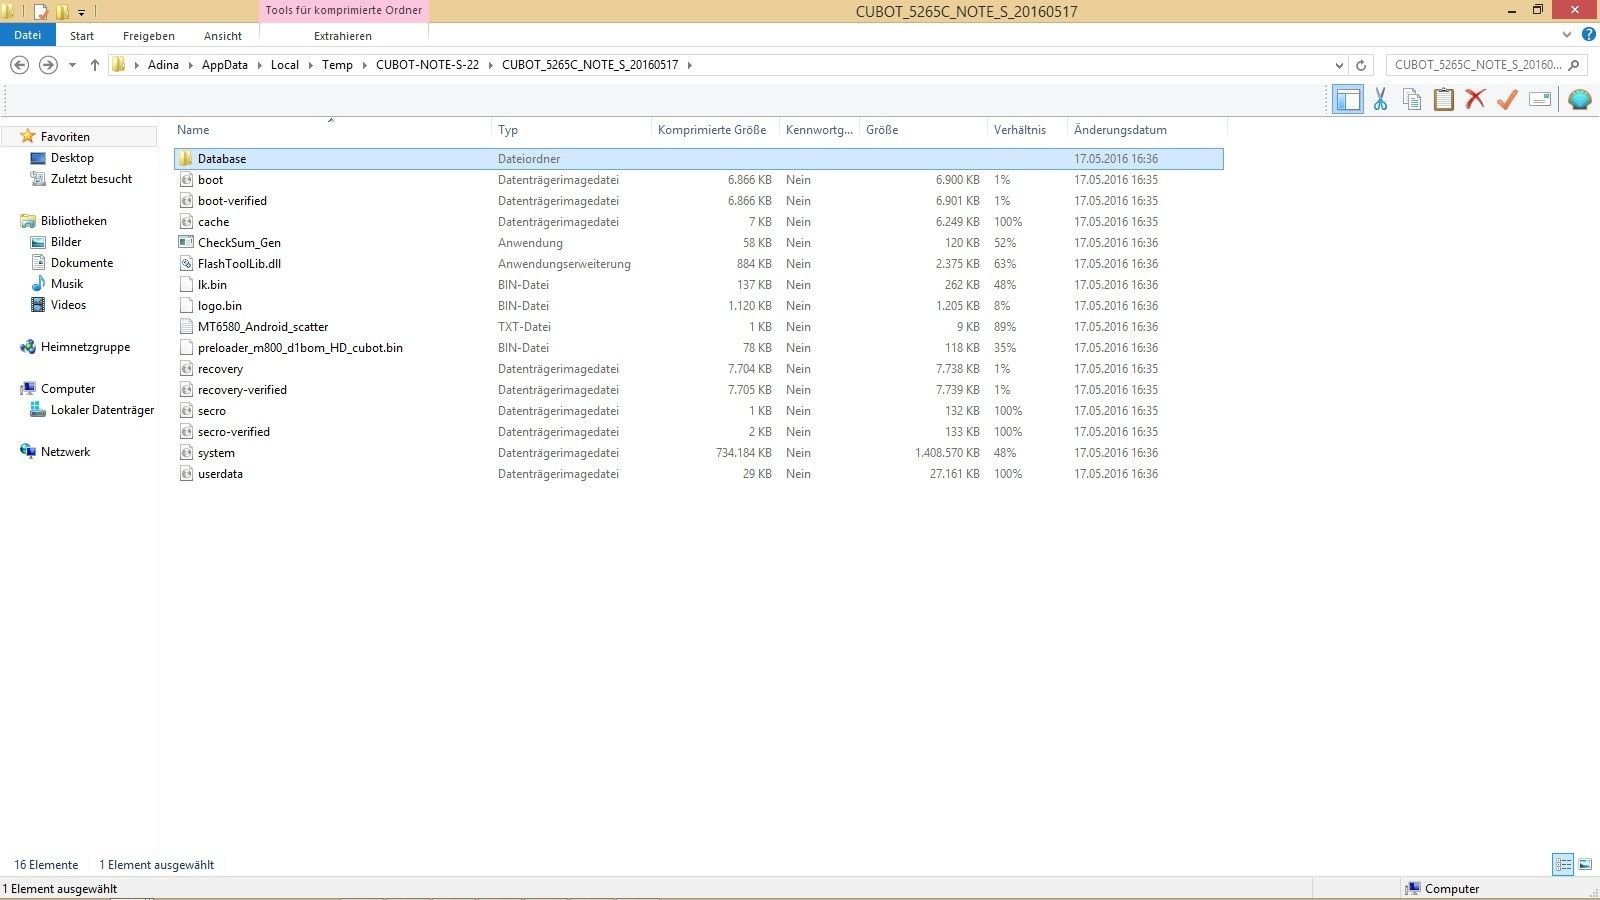The height and width of the screenshot is (900, 1600).
Task: Select Dokumente library in the sidebar
Action: tap(82, 263)
